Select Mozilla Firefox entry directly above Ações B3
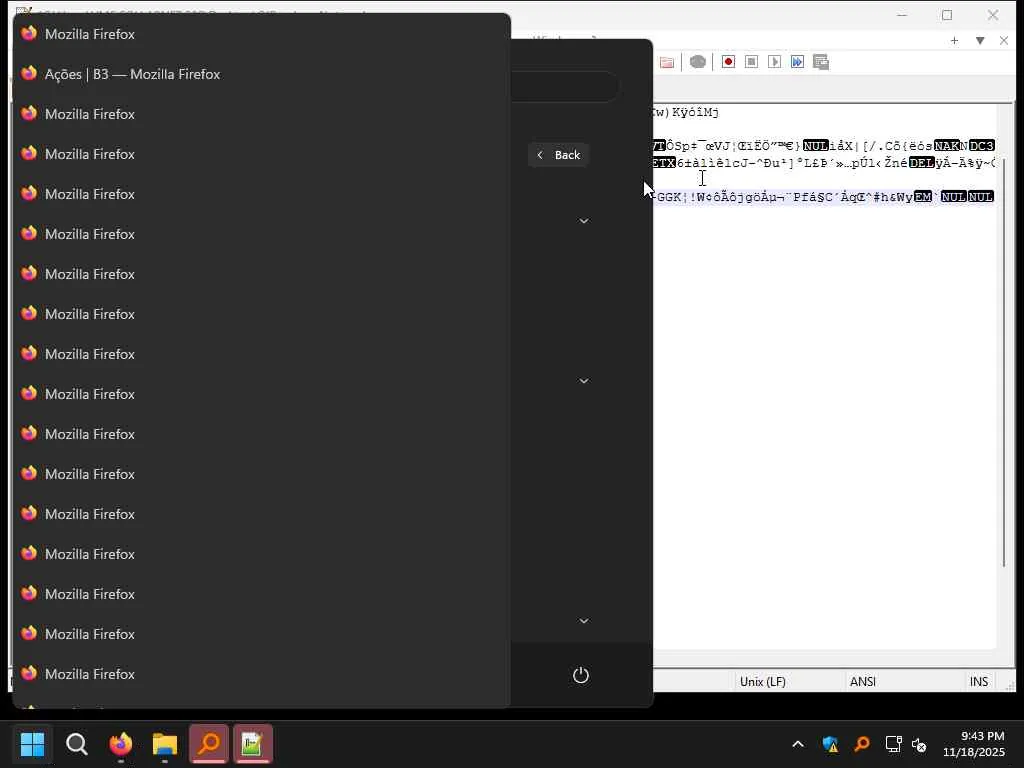 click(x=261, y=34)
